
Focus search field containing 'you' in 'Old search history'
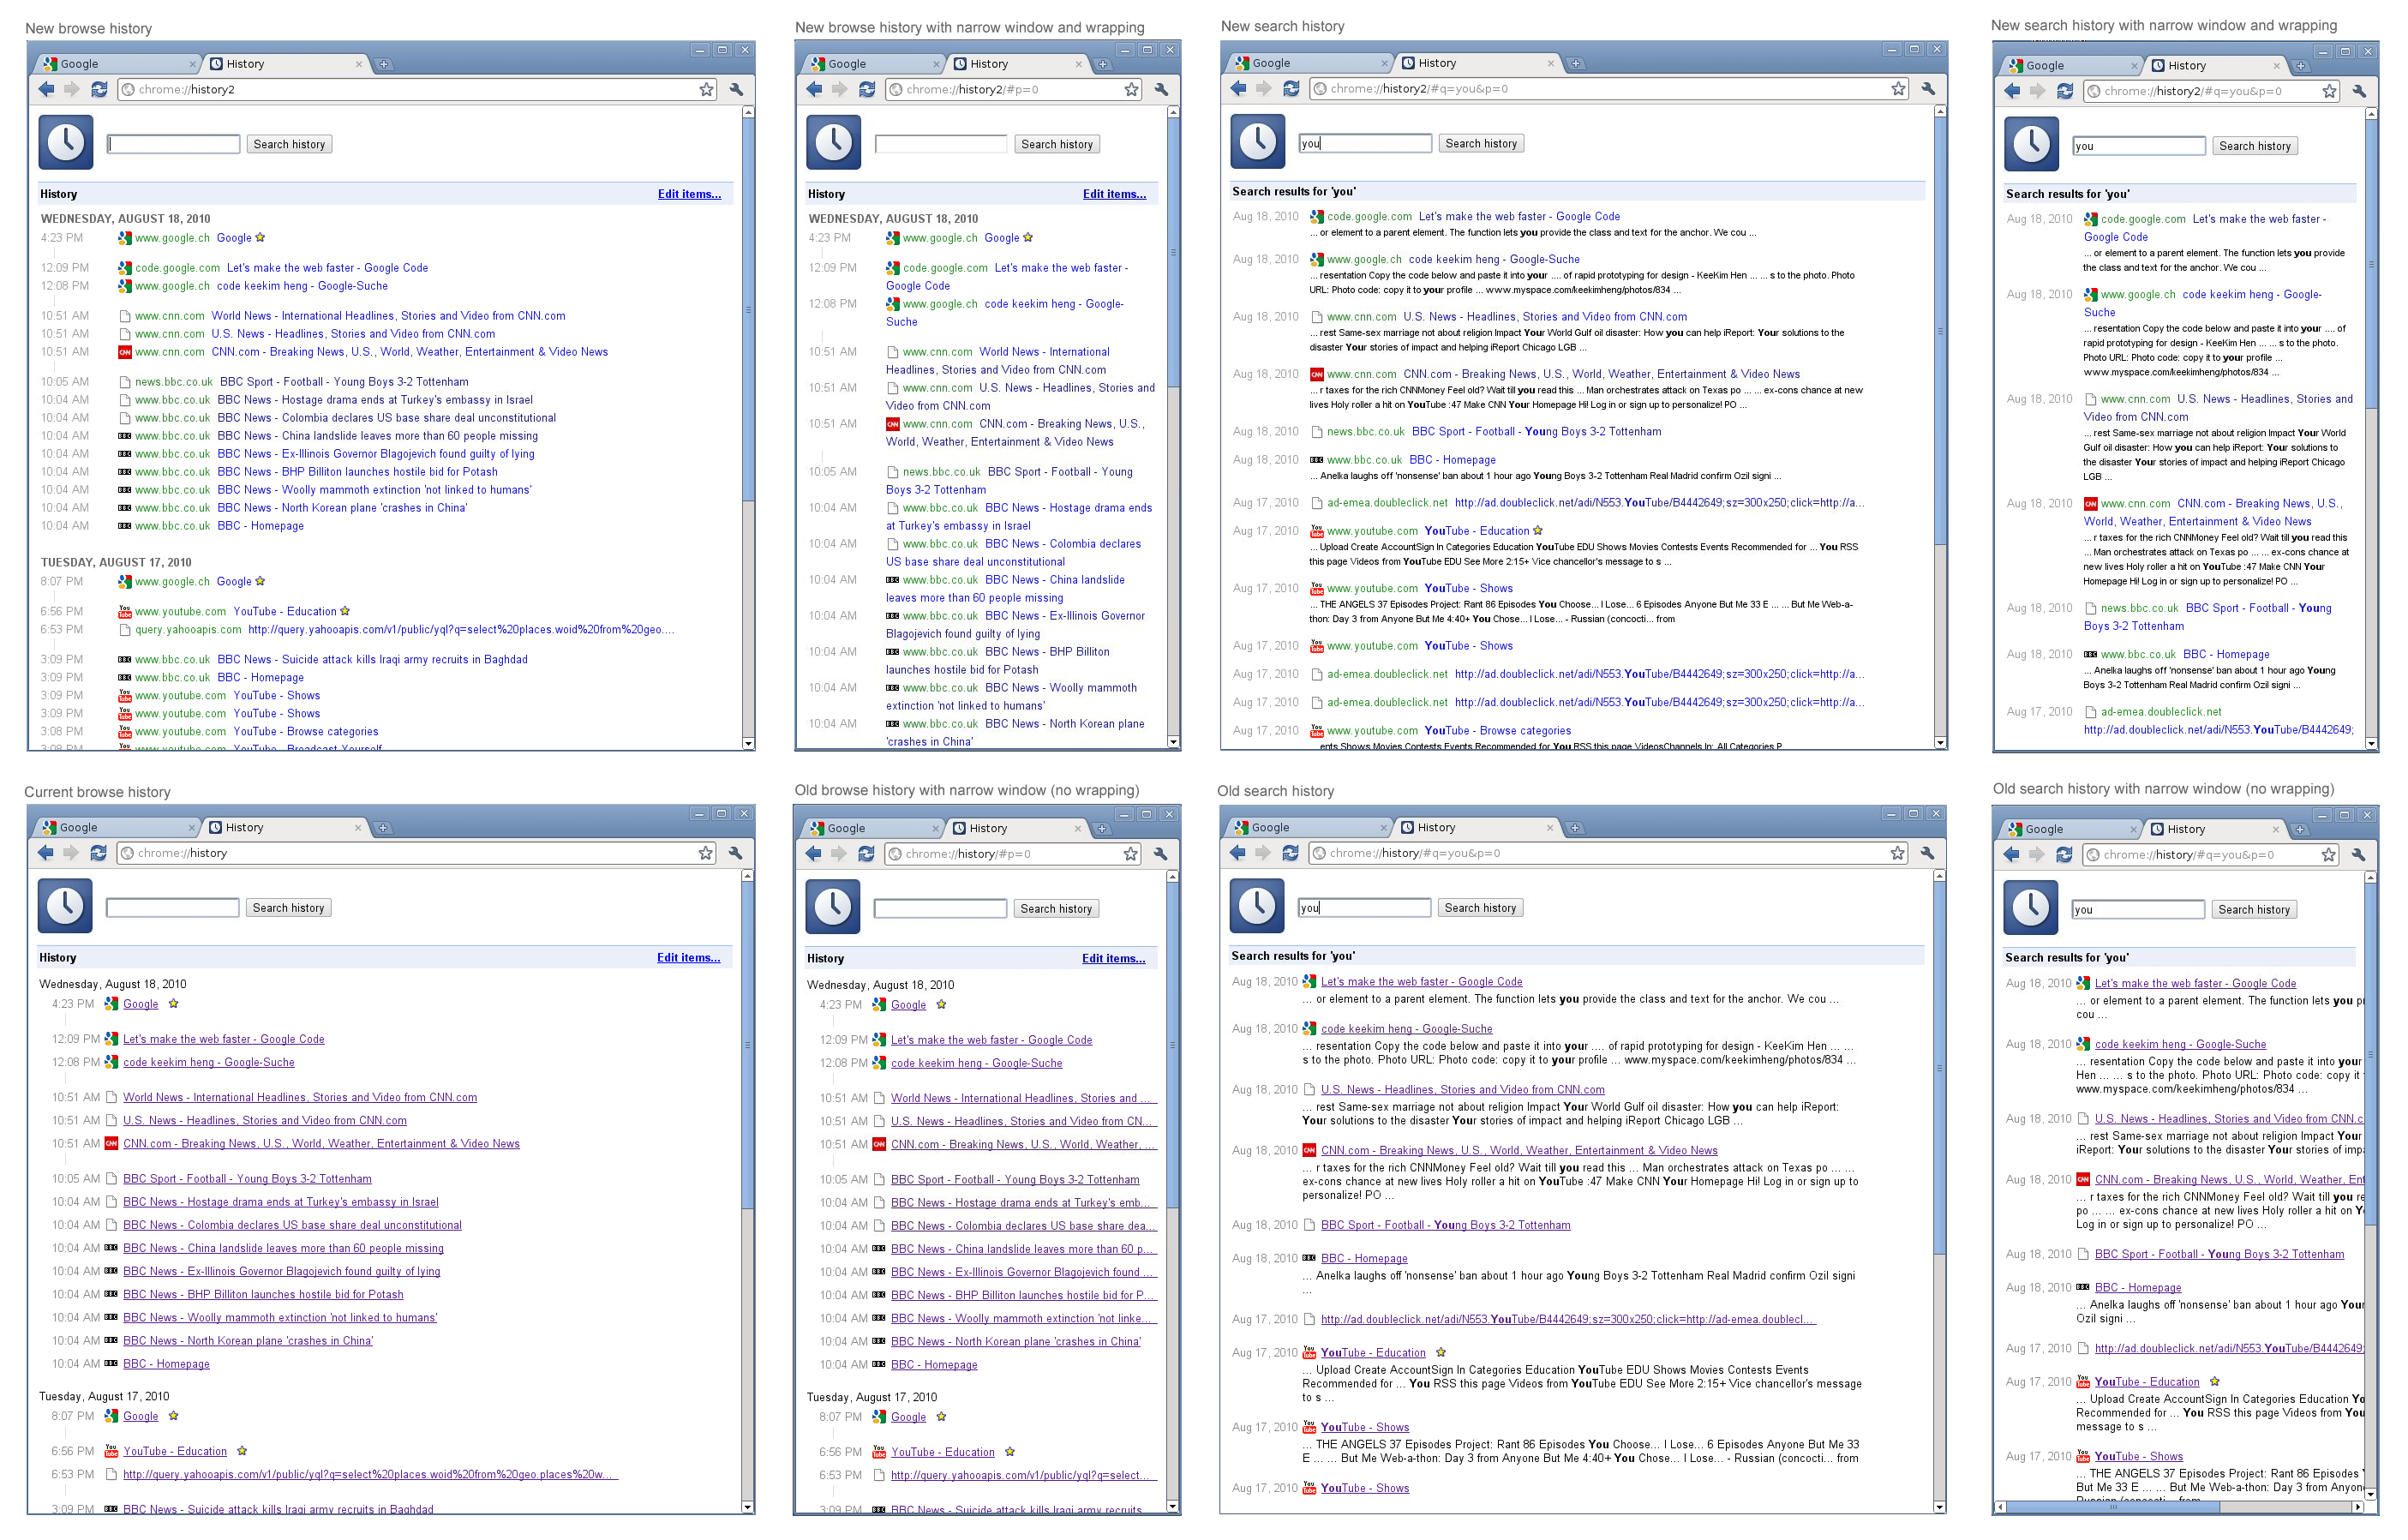click(x=1364, y=908)
